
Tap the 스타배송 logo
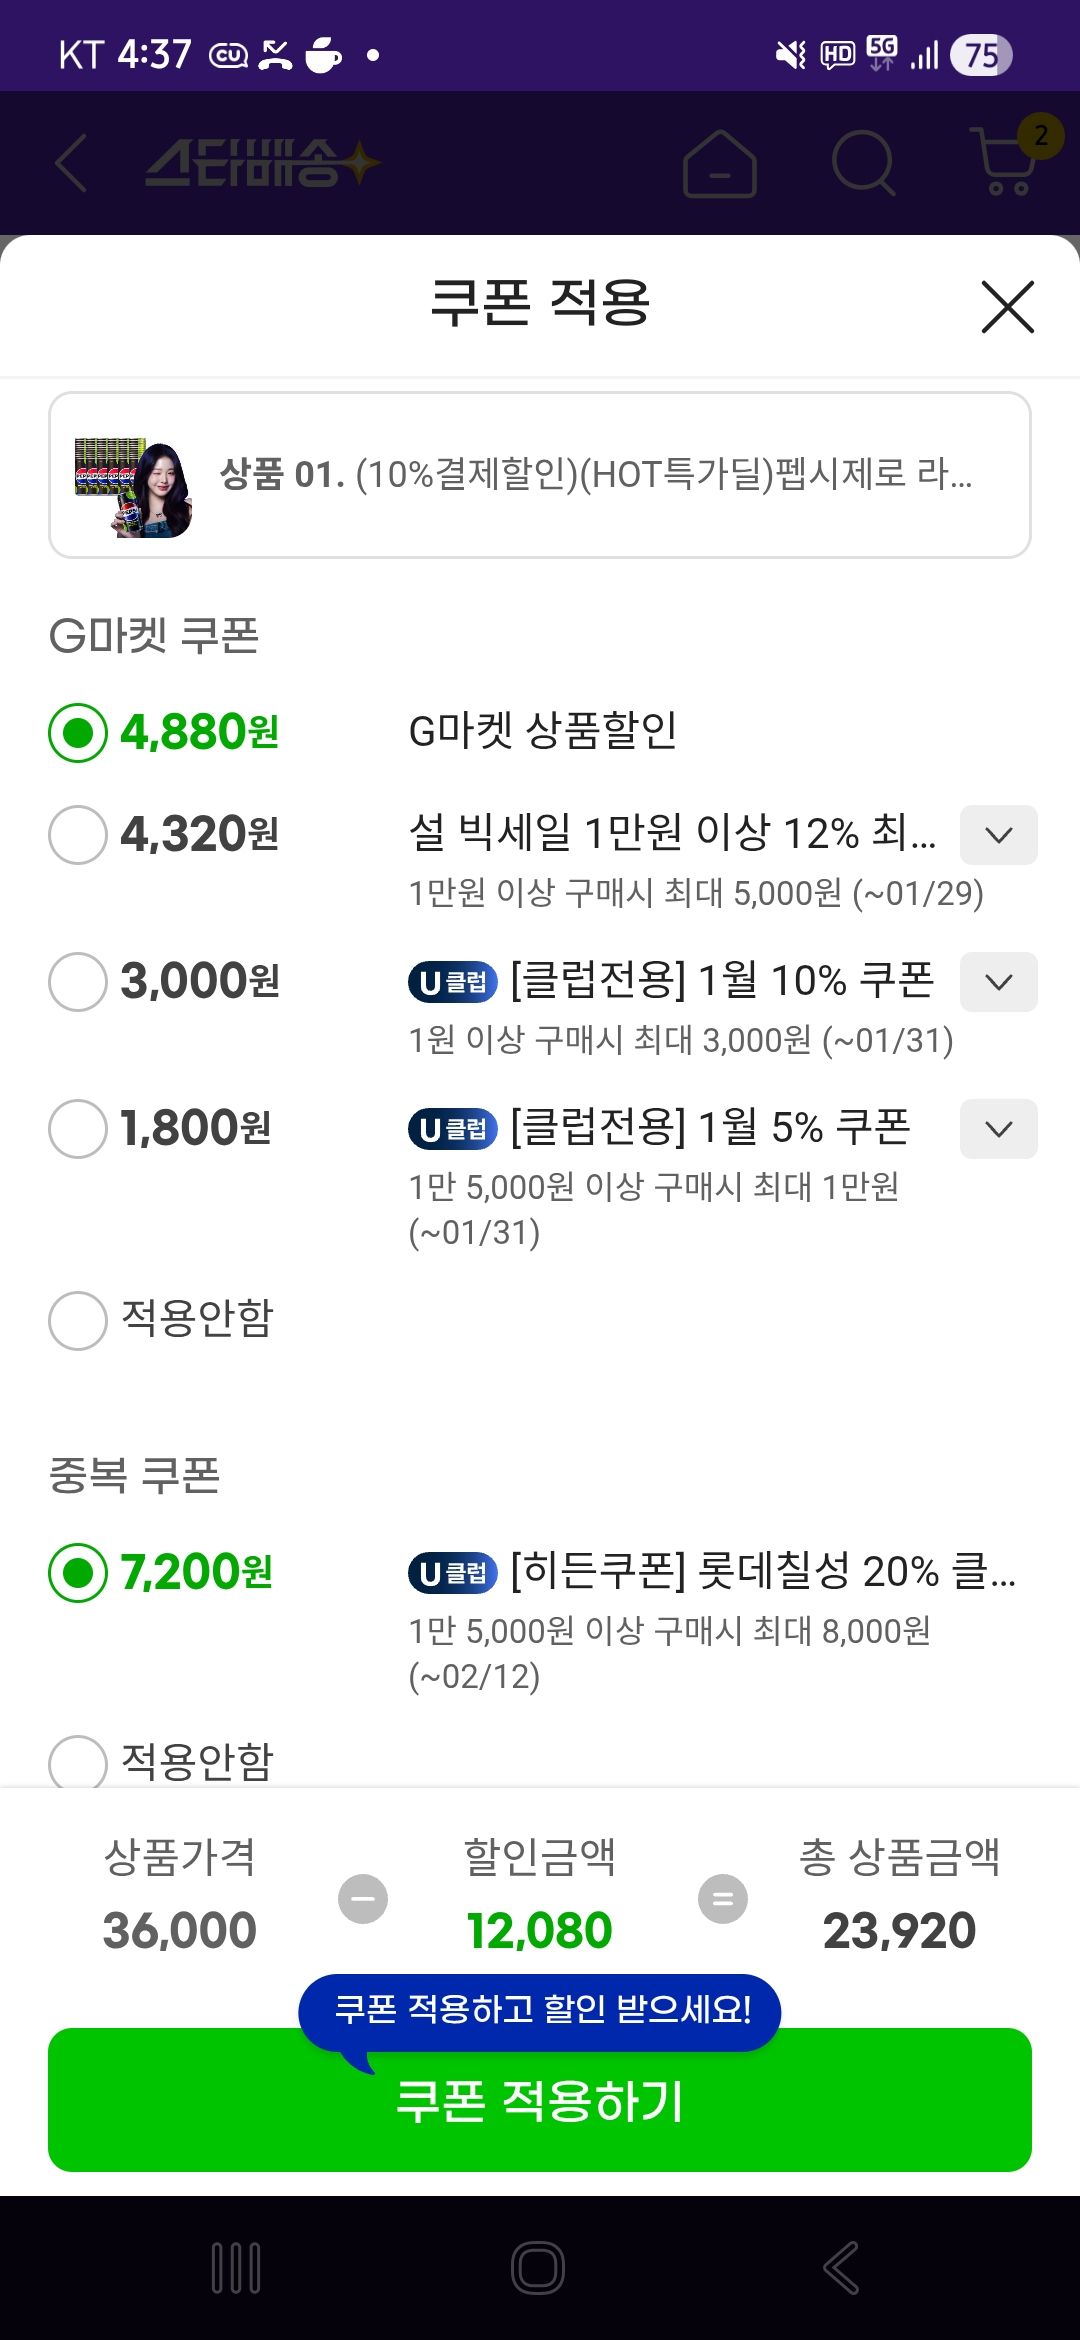click(262, 163)
